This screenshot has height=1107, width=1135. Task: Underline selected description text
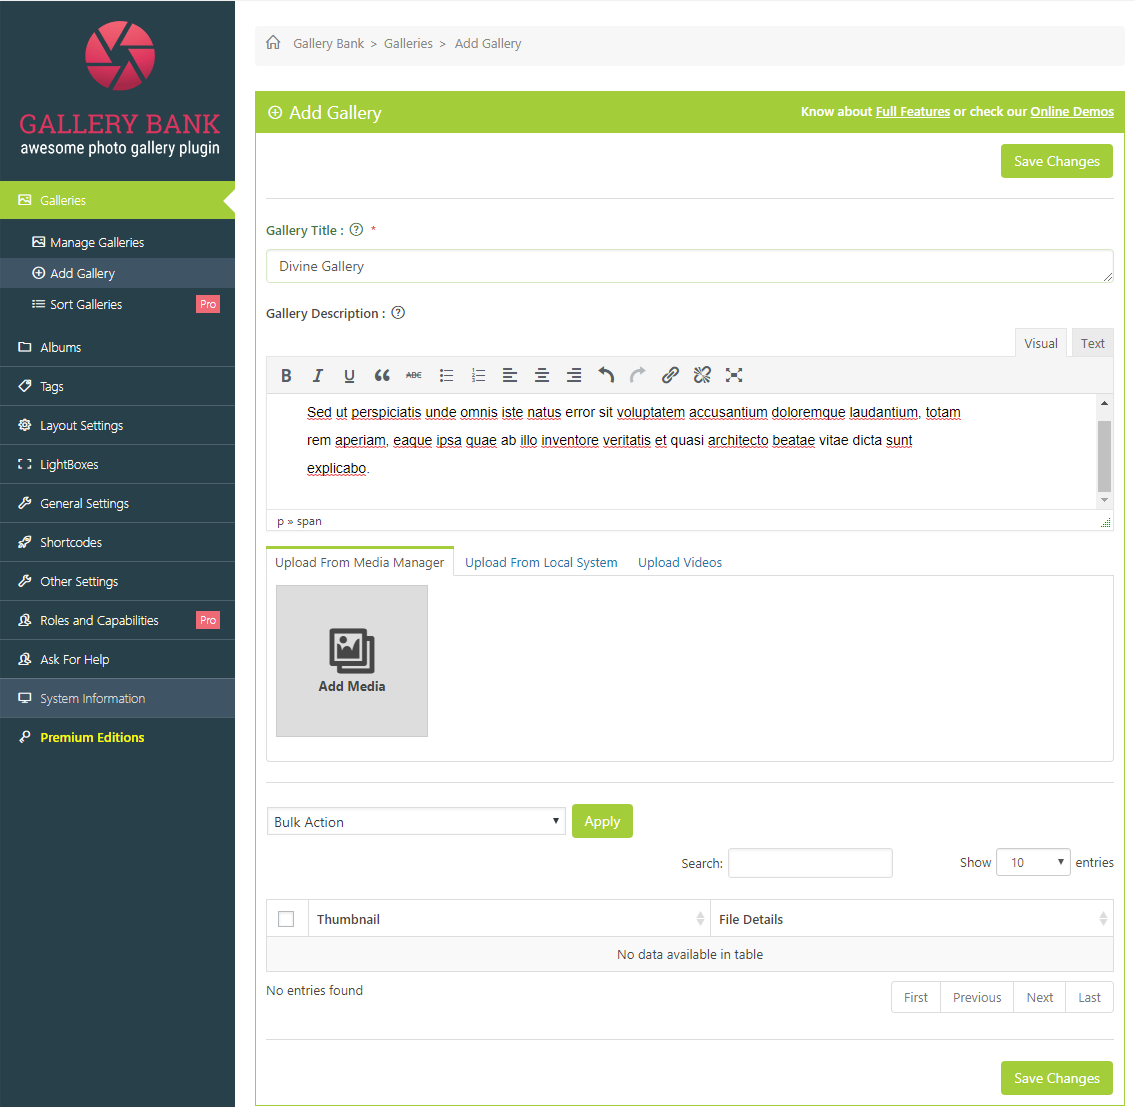pyautogui.click(x=349, y=375)
